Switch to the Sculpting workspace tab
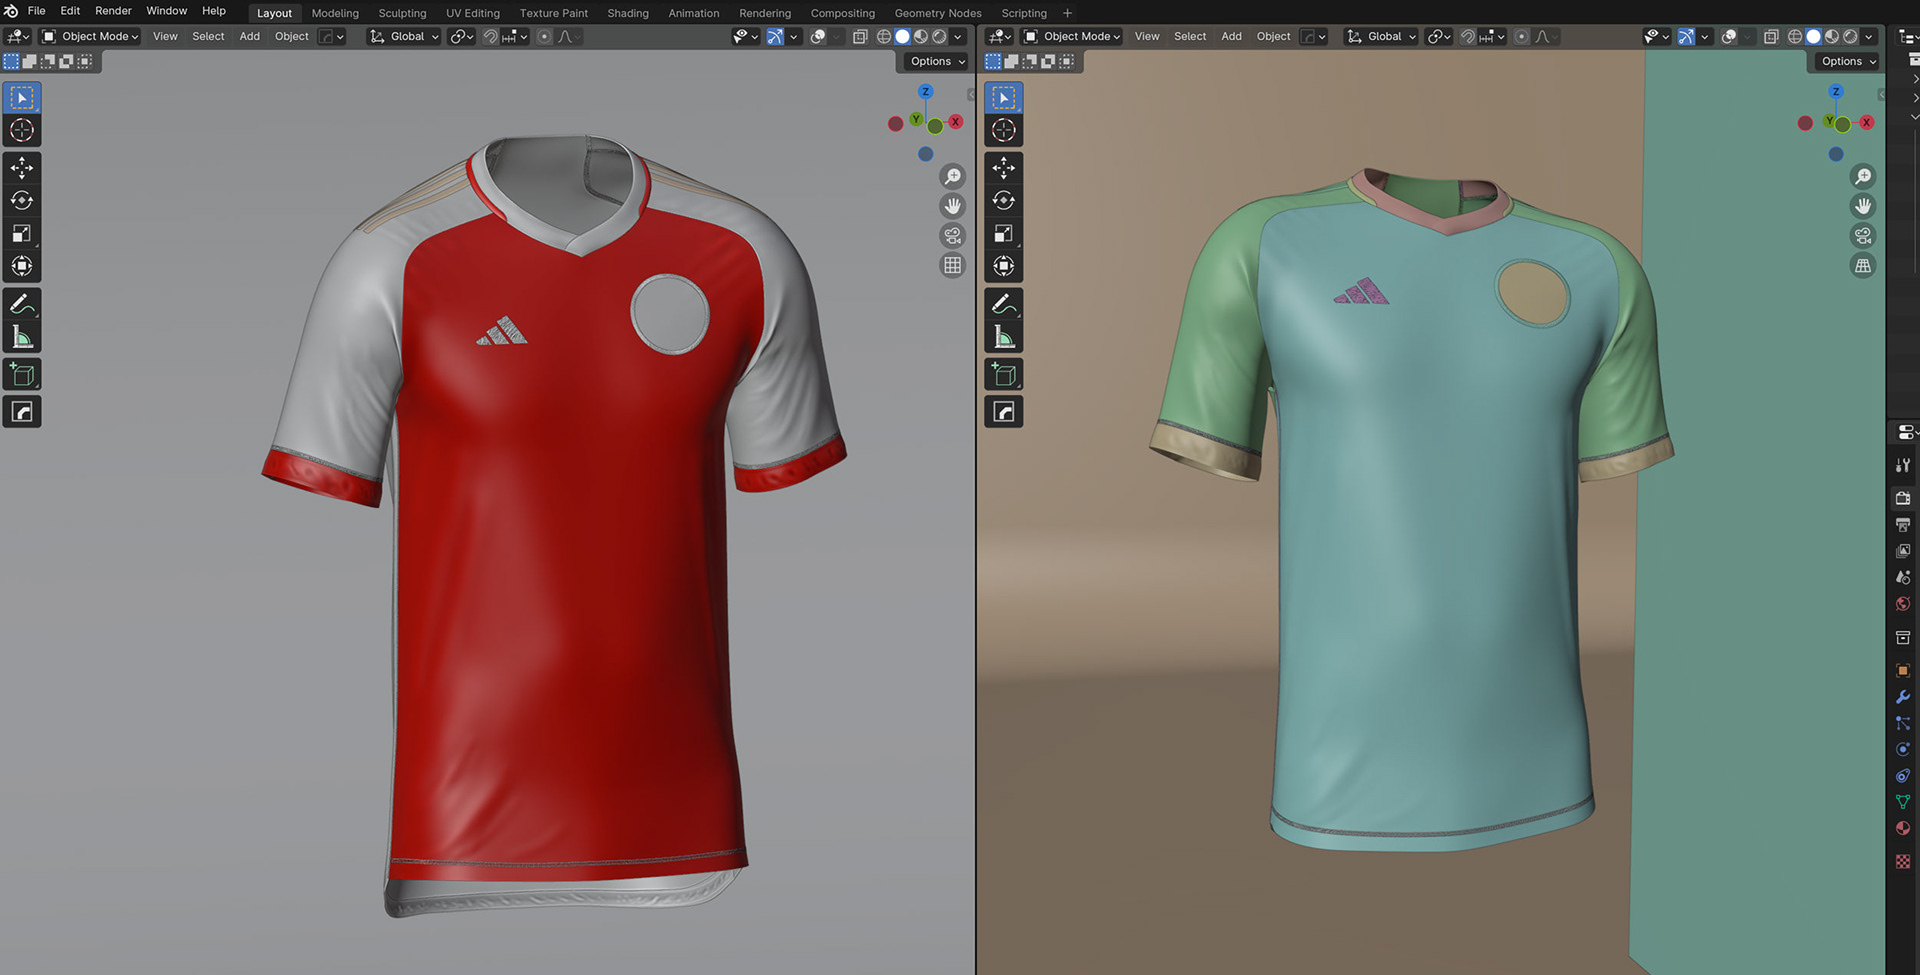 (402, 13)
